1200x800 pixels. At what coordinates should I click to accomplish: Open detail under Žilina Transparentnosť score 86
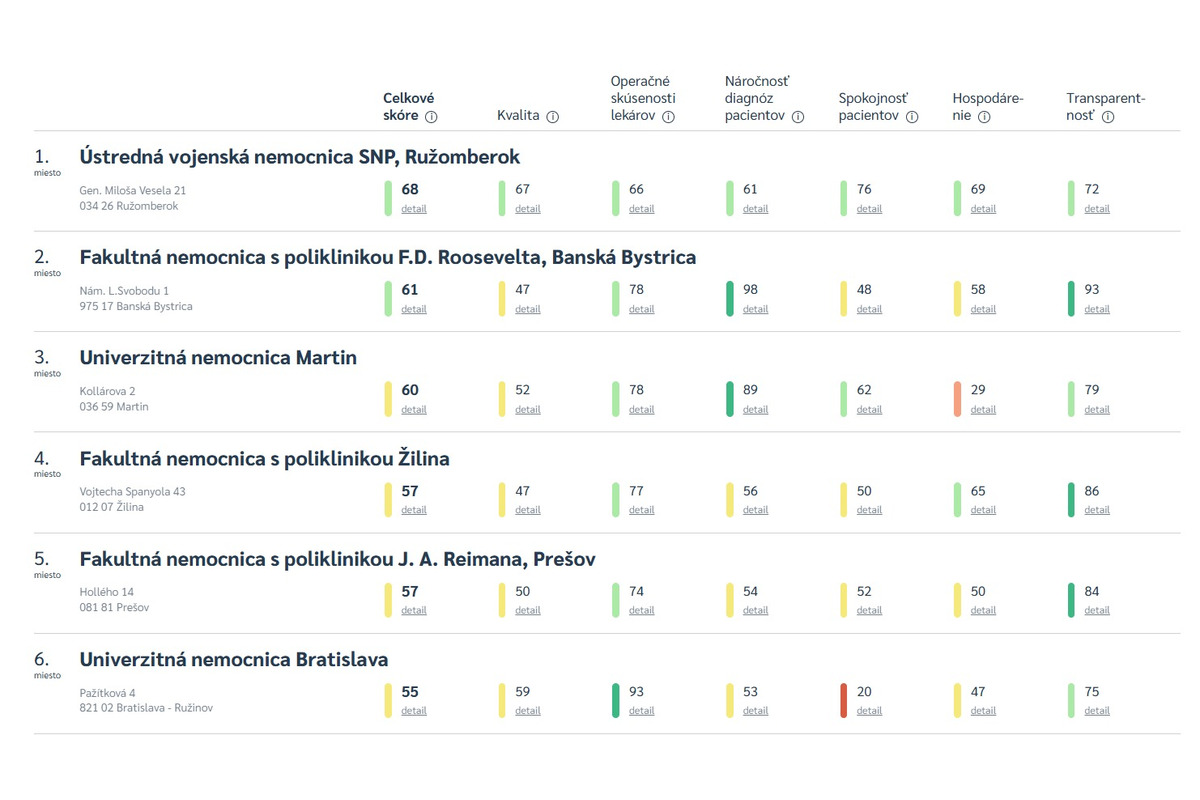coord(1097,510)
